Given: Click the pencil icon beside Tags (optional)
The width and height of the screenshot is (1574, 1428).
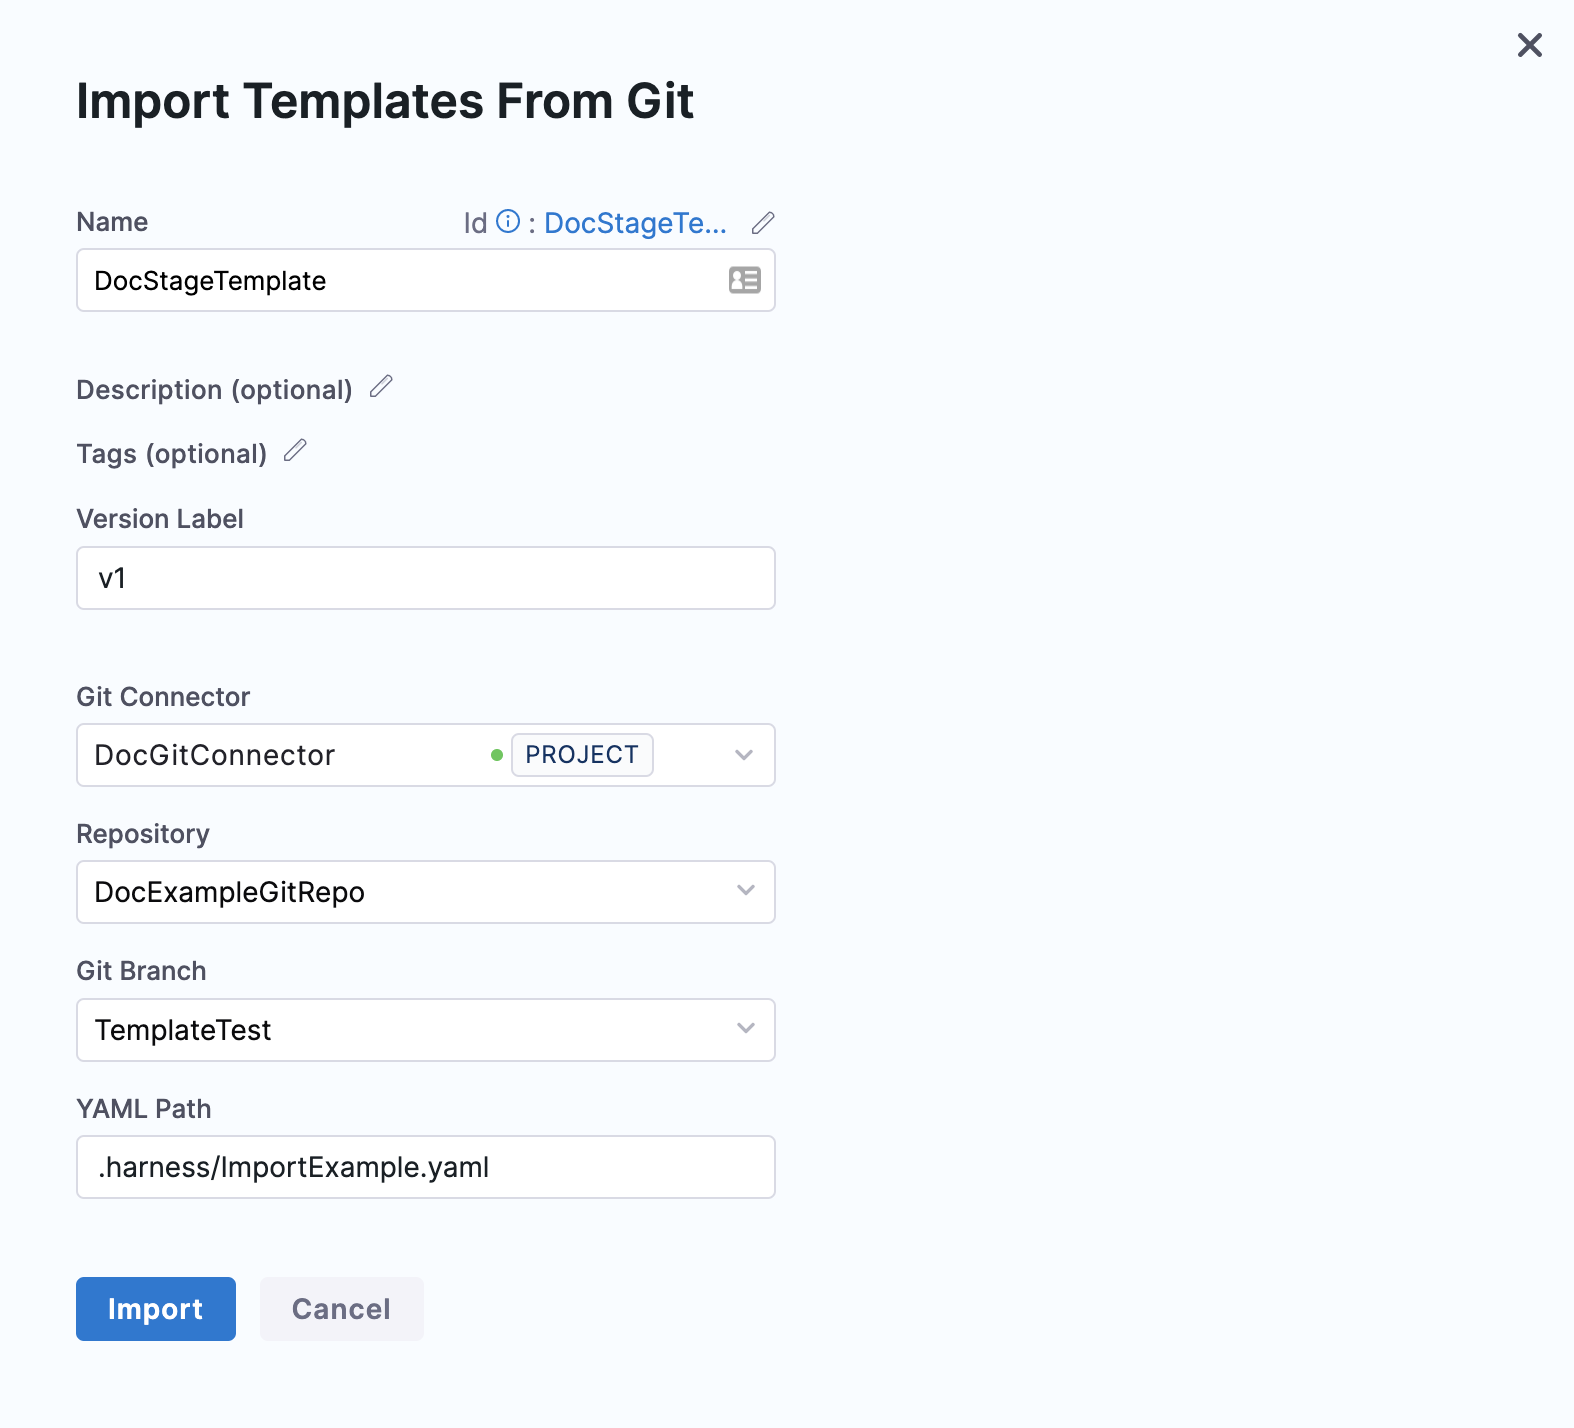Looking at the screenshot, I should click(x=295, y=451).
